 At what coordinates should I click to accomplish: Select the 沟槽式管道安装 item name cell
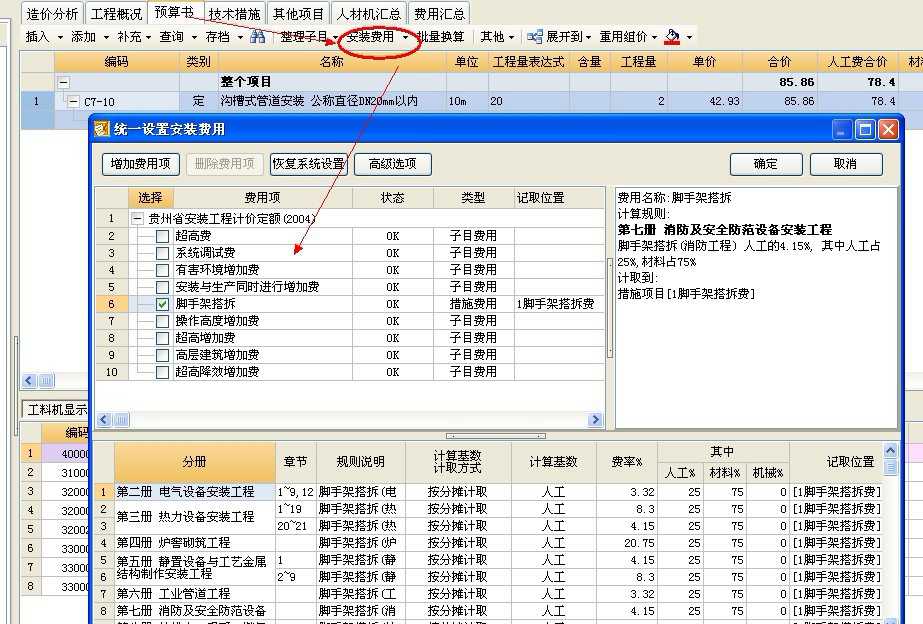point(332,101)
